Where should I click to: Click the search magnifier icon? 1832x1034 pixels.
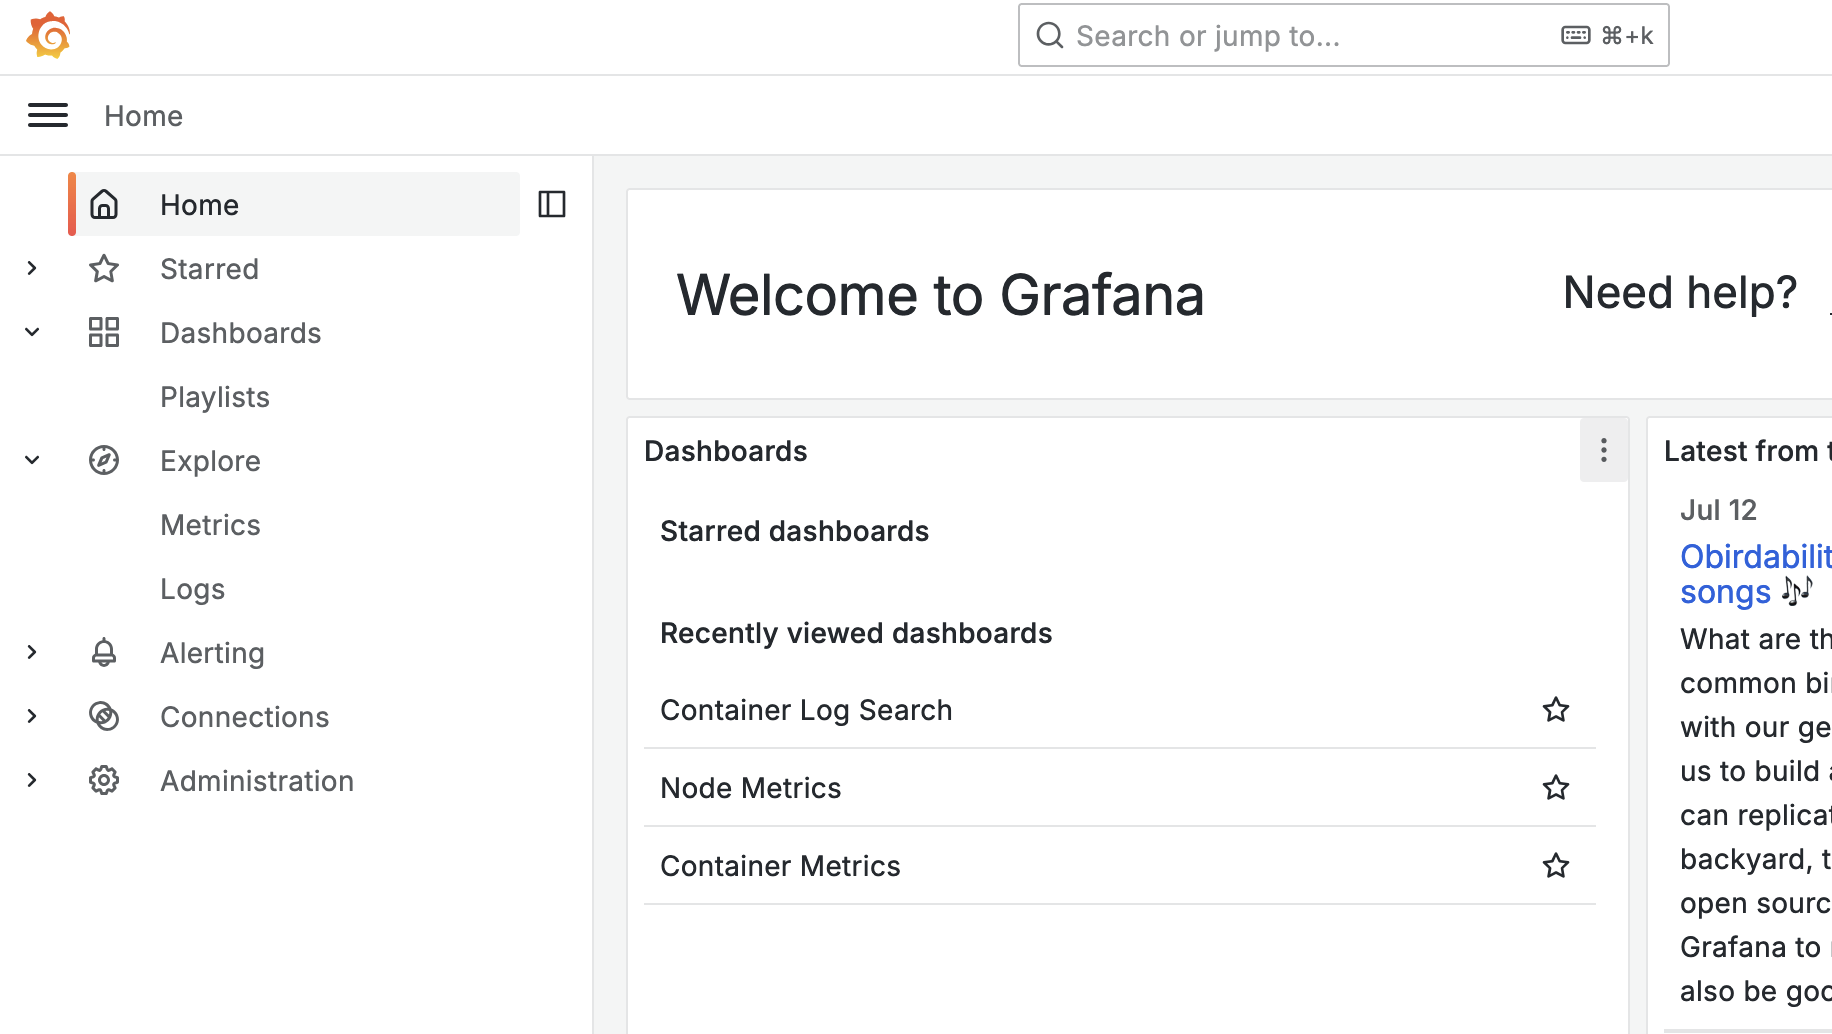(1049, 36)
